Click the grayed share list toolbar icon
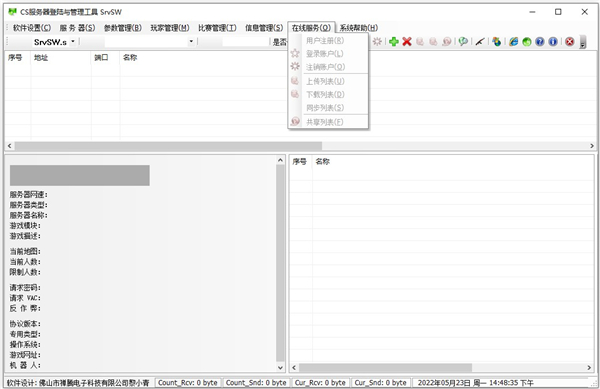 (x=446, y=42)
